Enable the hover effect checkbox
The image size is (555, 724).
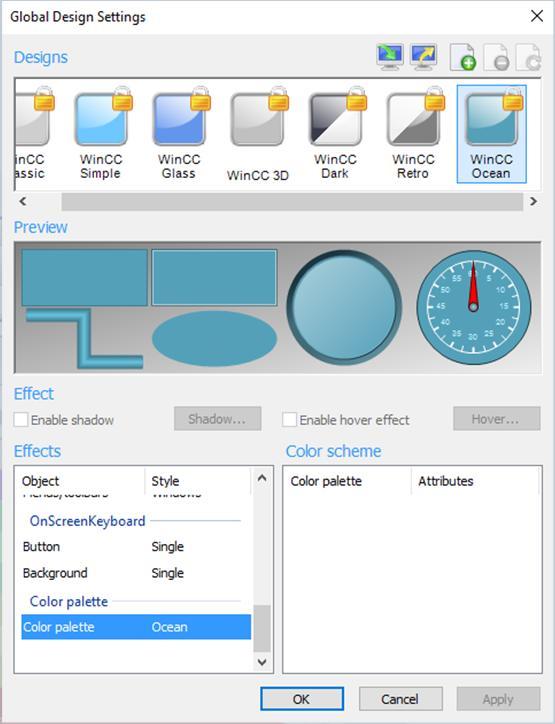point(290,420)
